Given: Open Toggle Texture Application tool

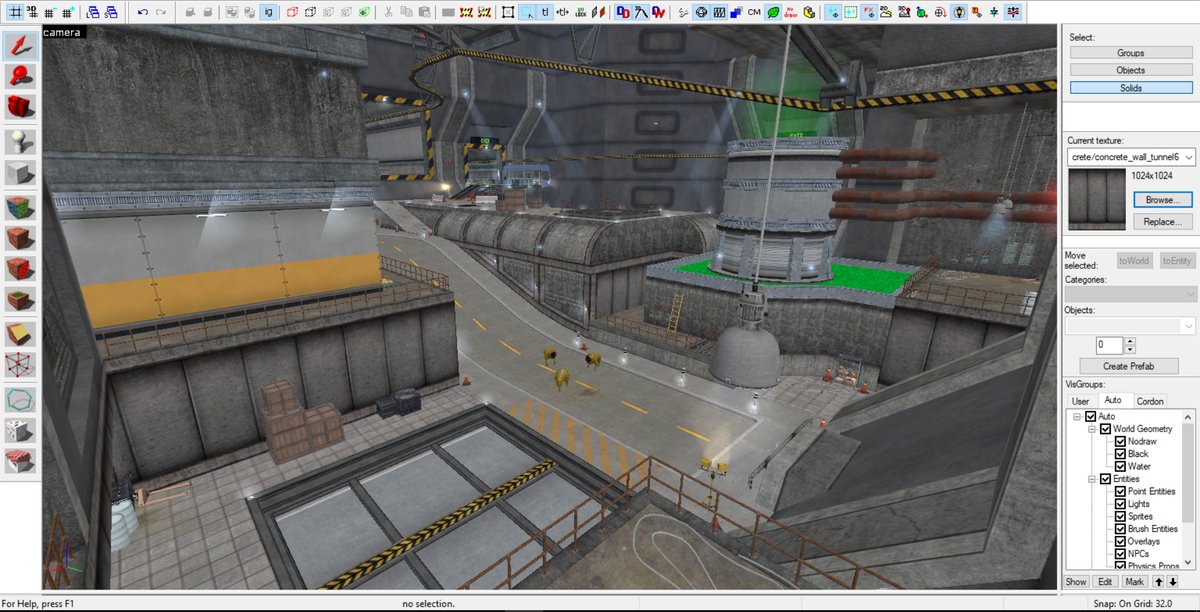Looking at the screenshot, I should click(x=20, y=206).
